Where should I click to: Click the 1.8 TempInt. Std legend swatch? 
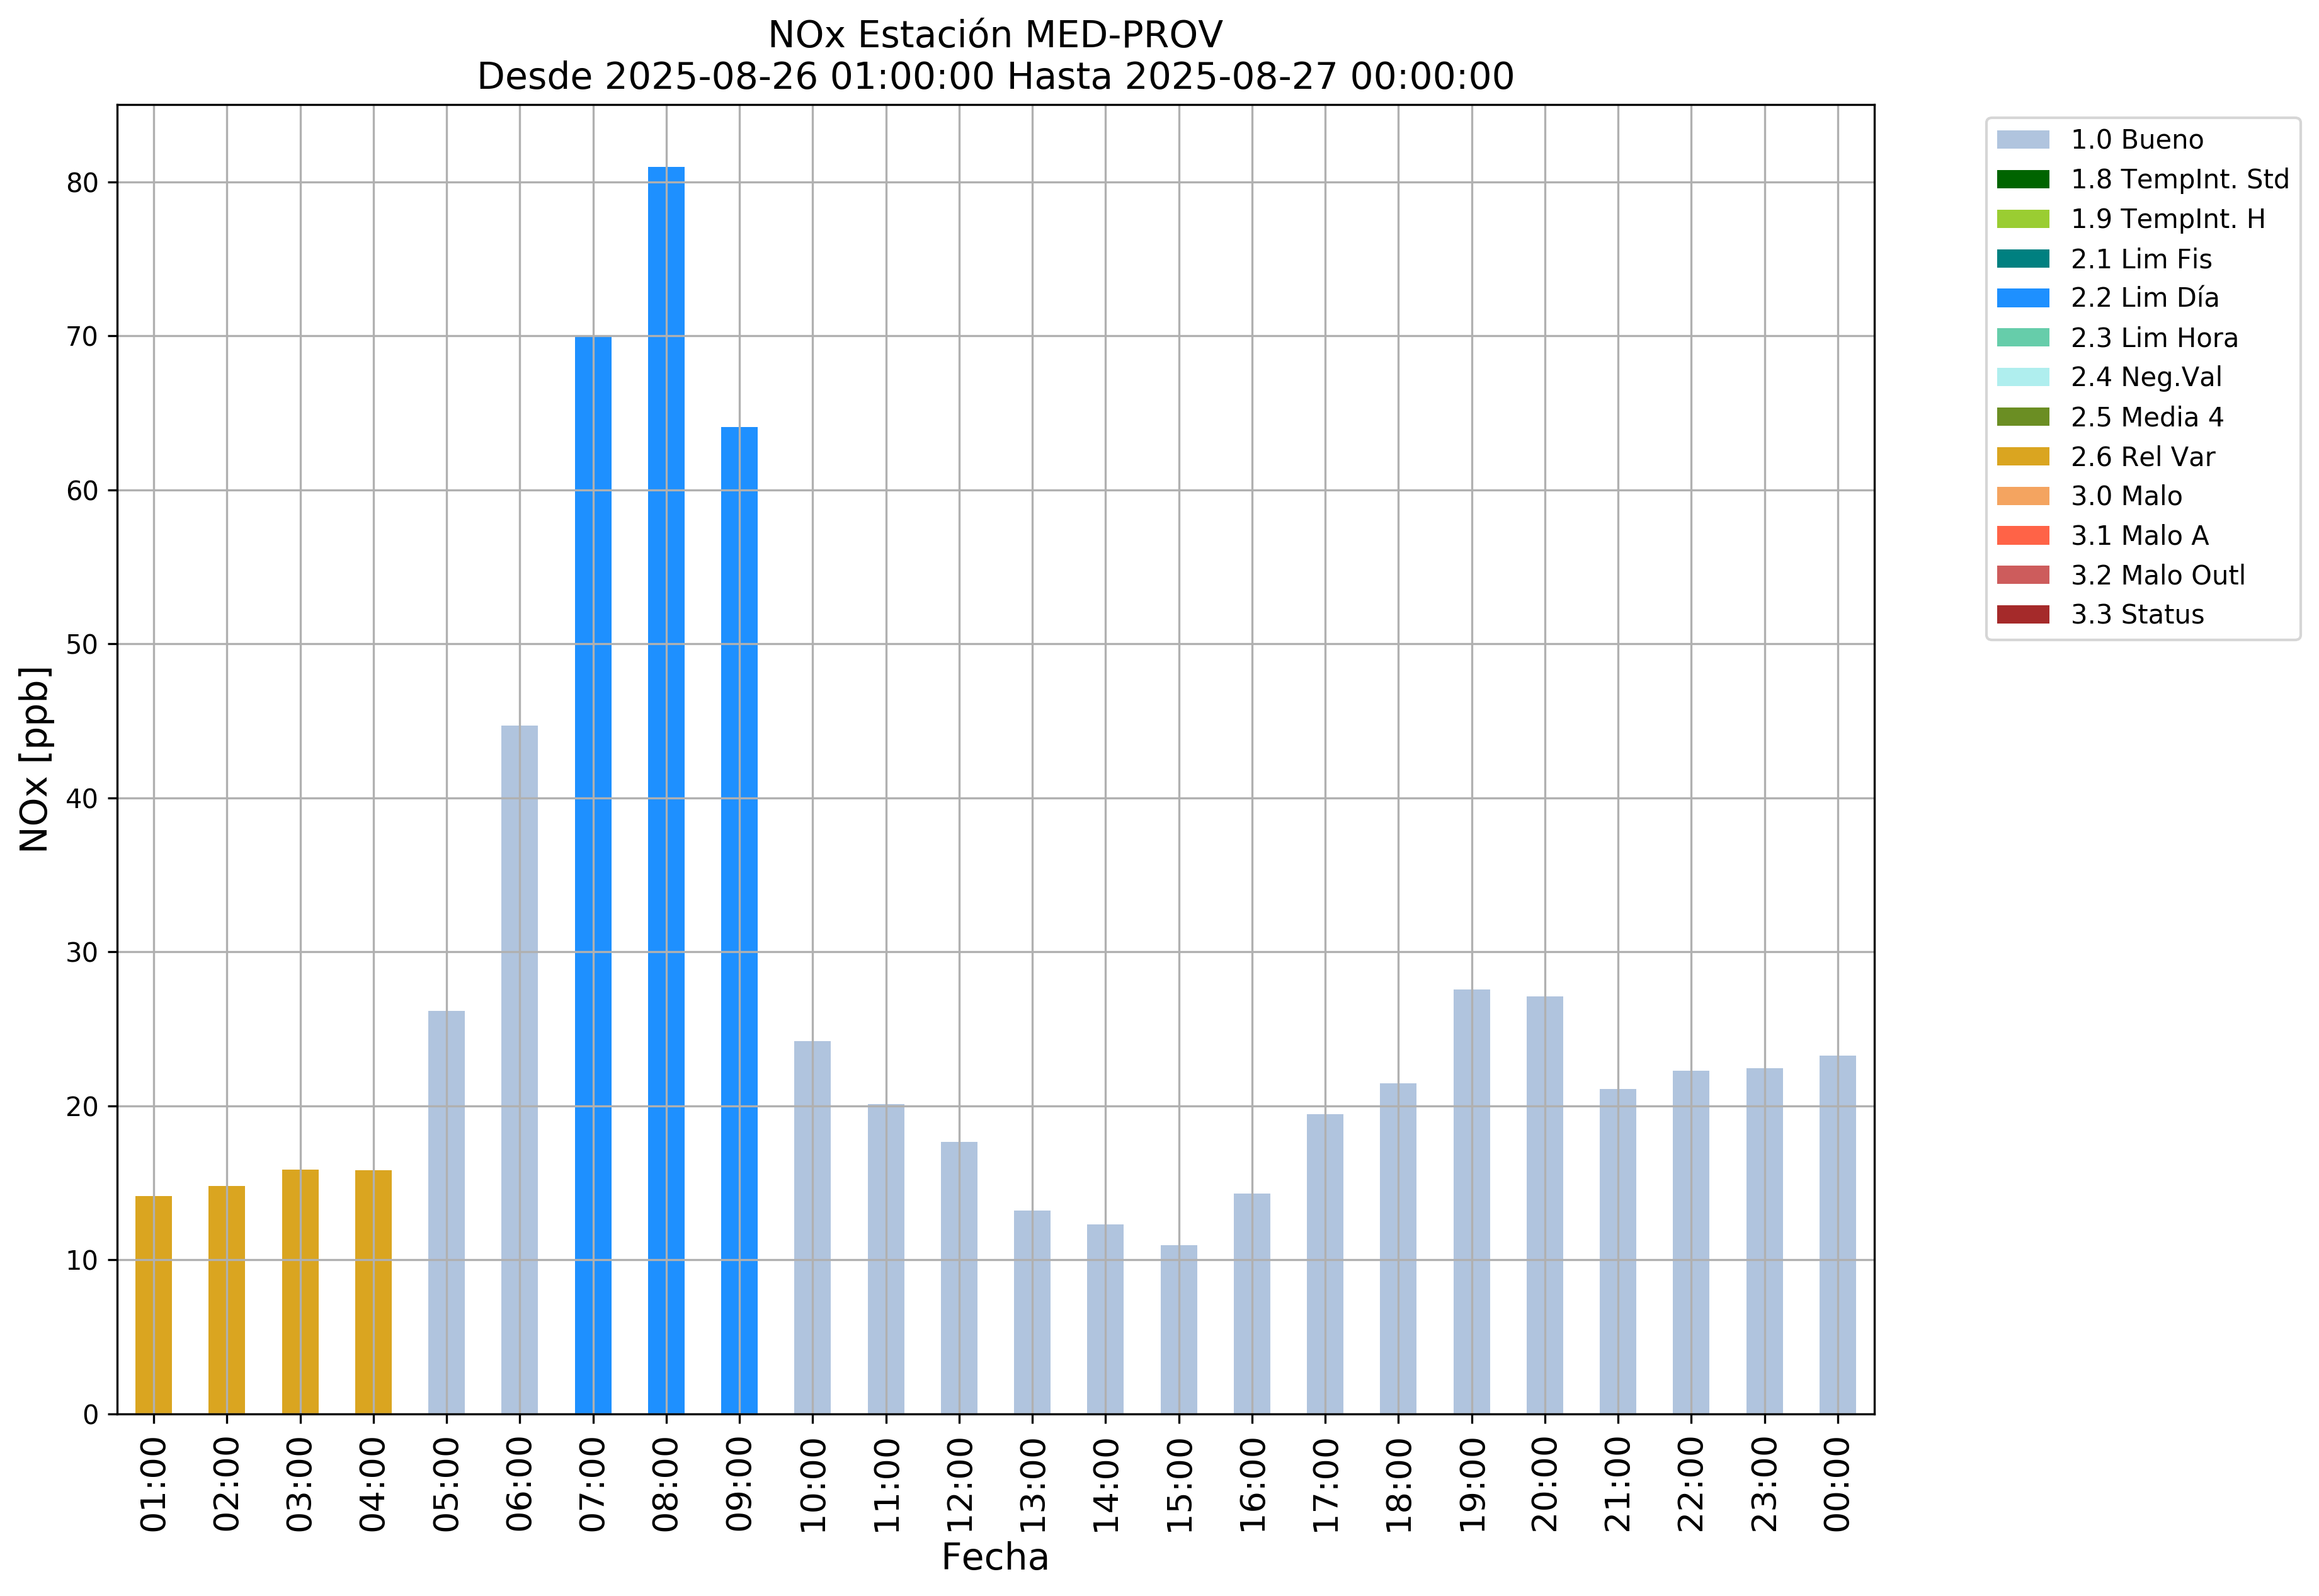click(2022, 180)
